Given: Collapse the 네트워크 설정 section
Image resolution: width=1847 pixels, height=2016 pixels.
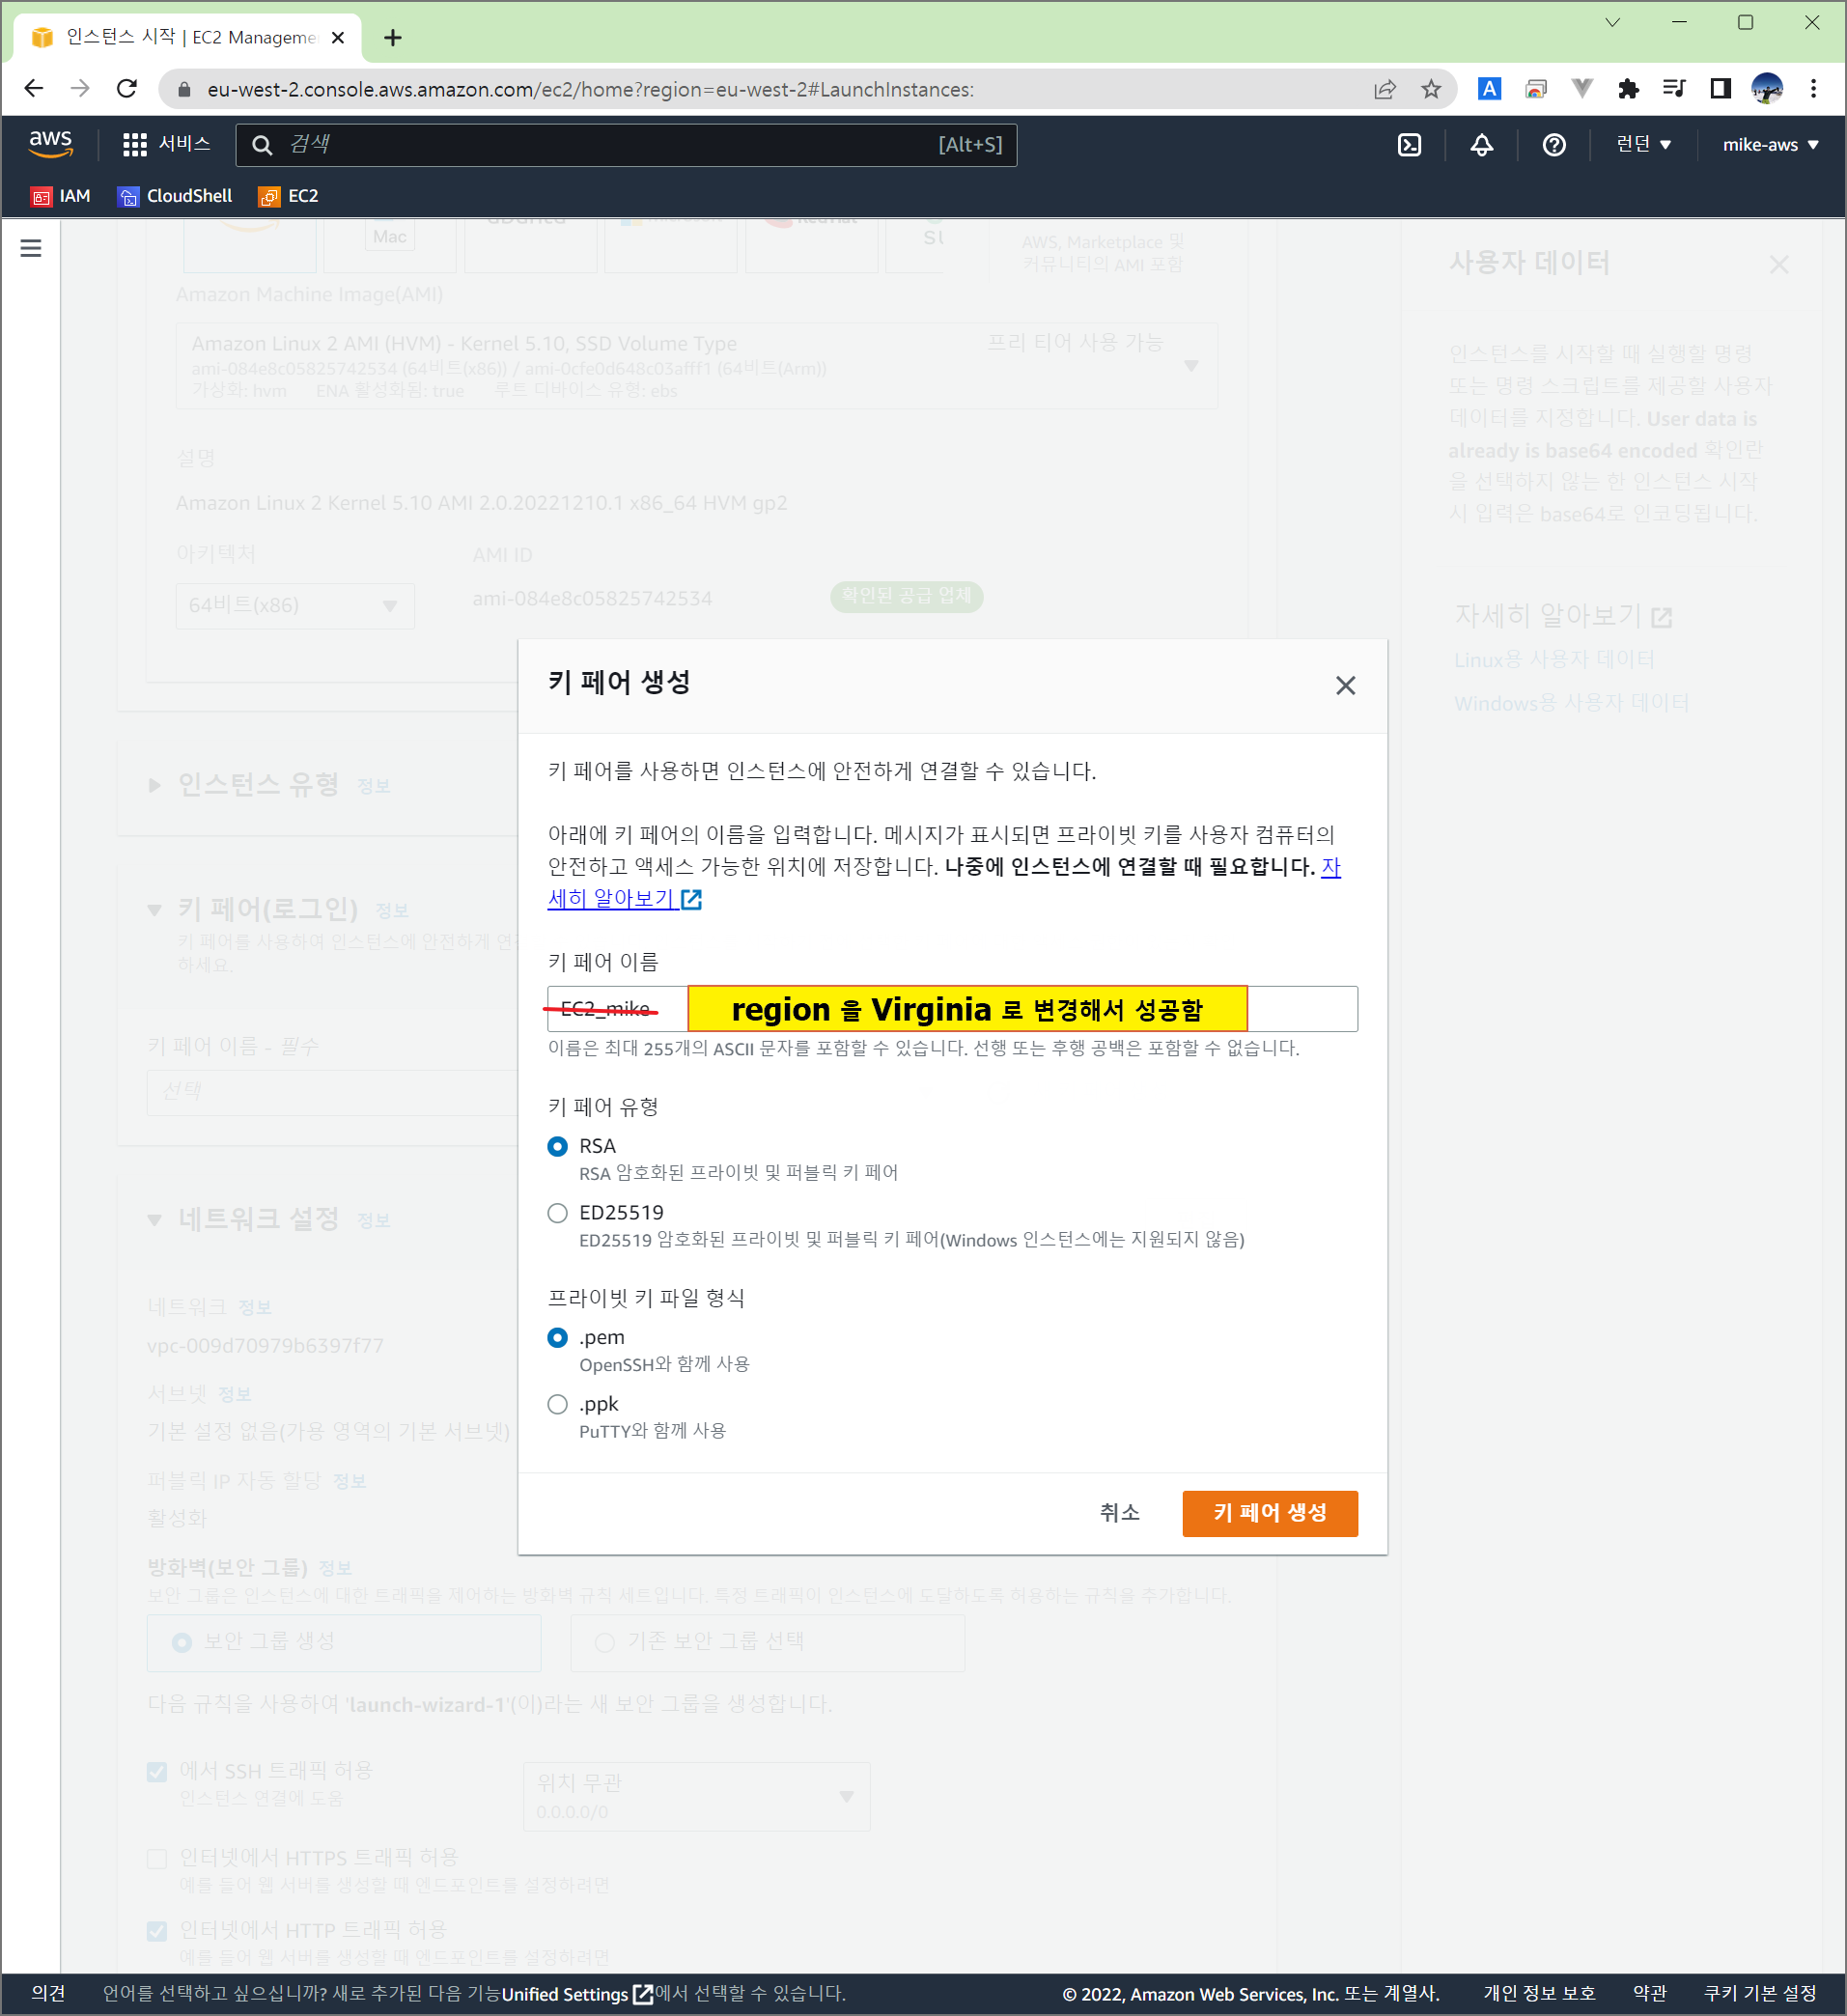Looking at the screenshot, I should coord(154,1220).
